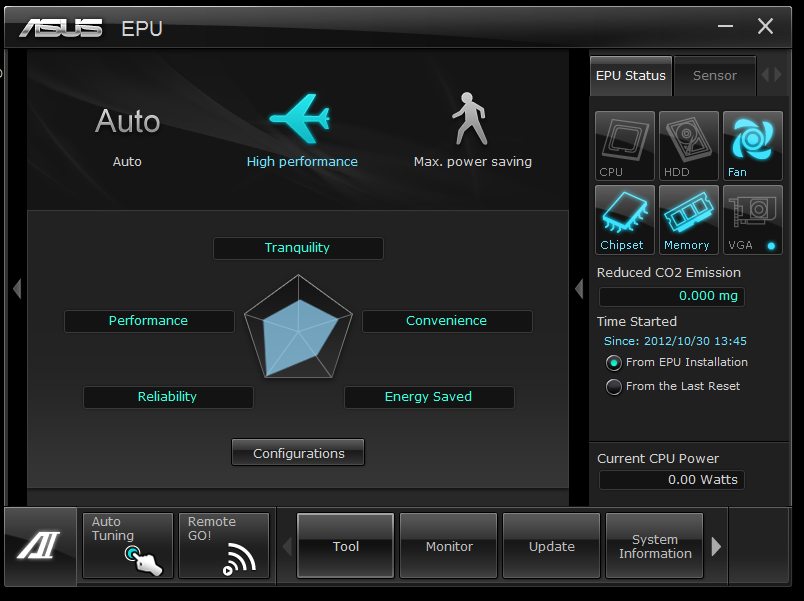The height and width of the screenshot is (601, 804).
Task: Select the High performance airplane icon
Action: (300, 120)
